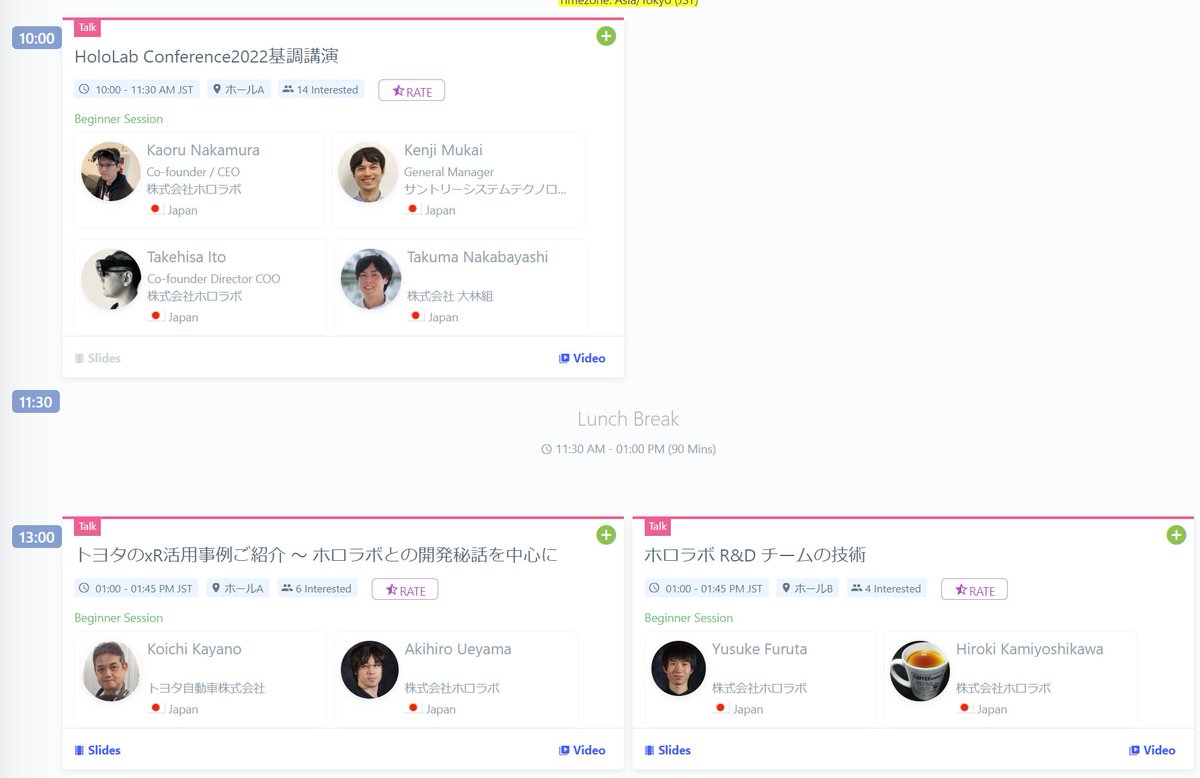Open Slides for HoloLab Conference2022 keynote
This screenshot has width=1200, height=778.
point(97,358)
